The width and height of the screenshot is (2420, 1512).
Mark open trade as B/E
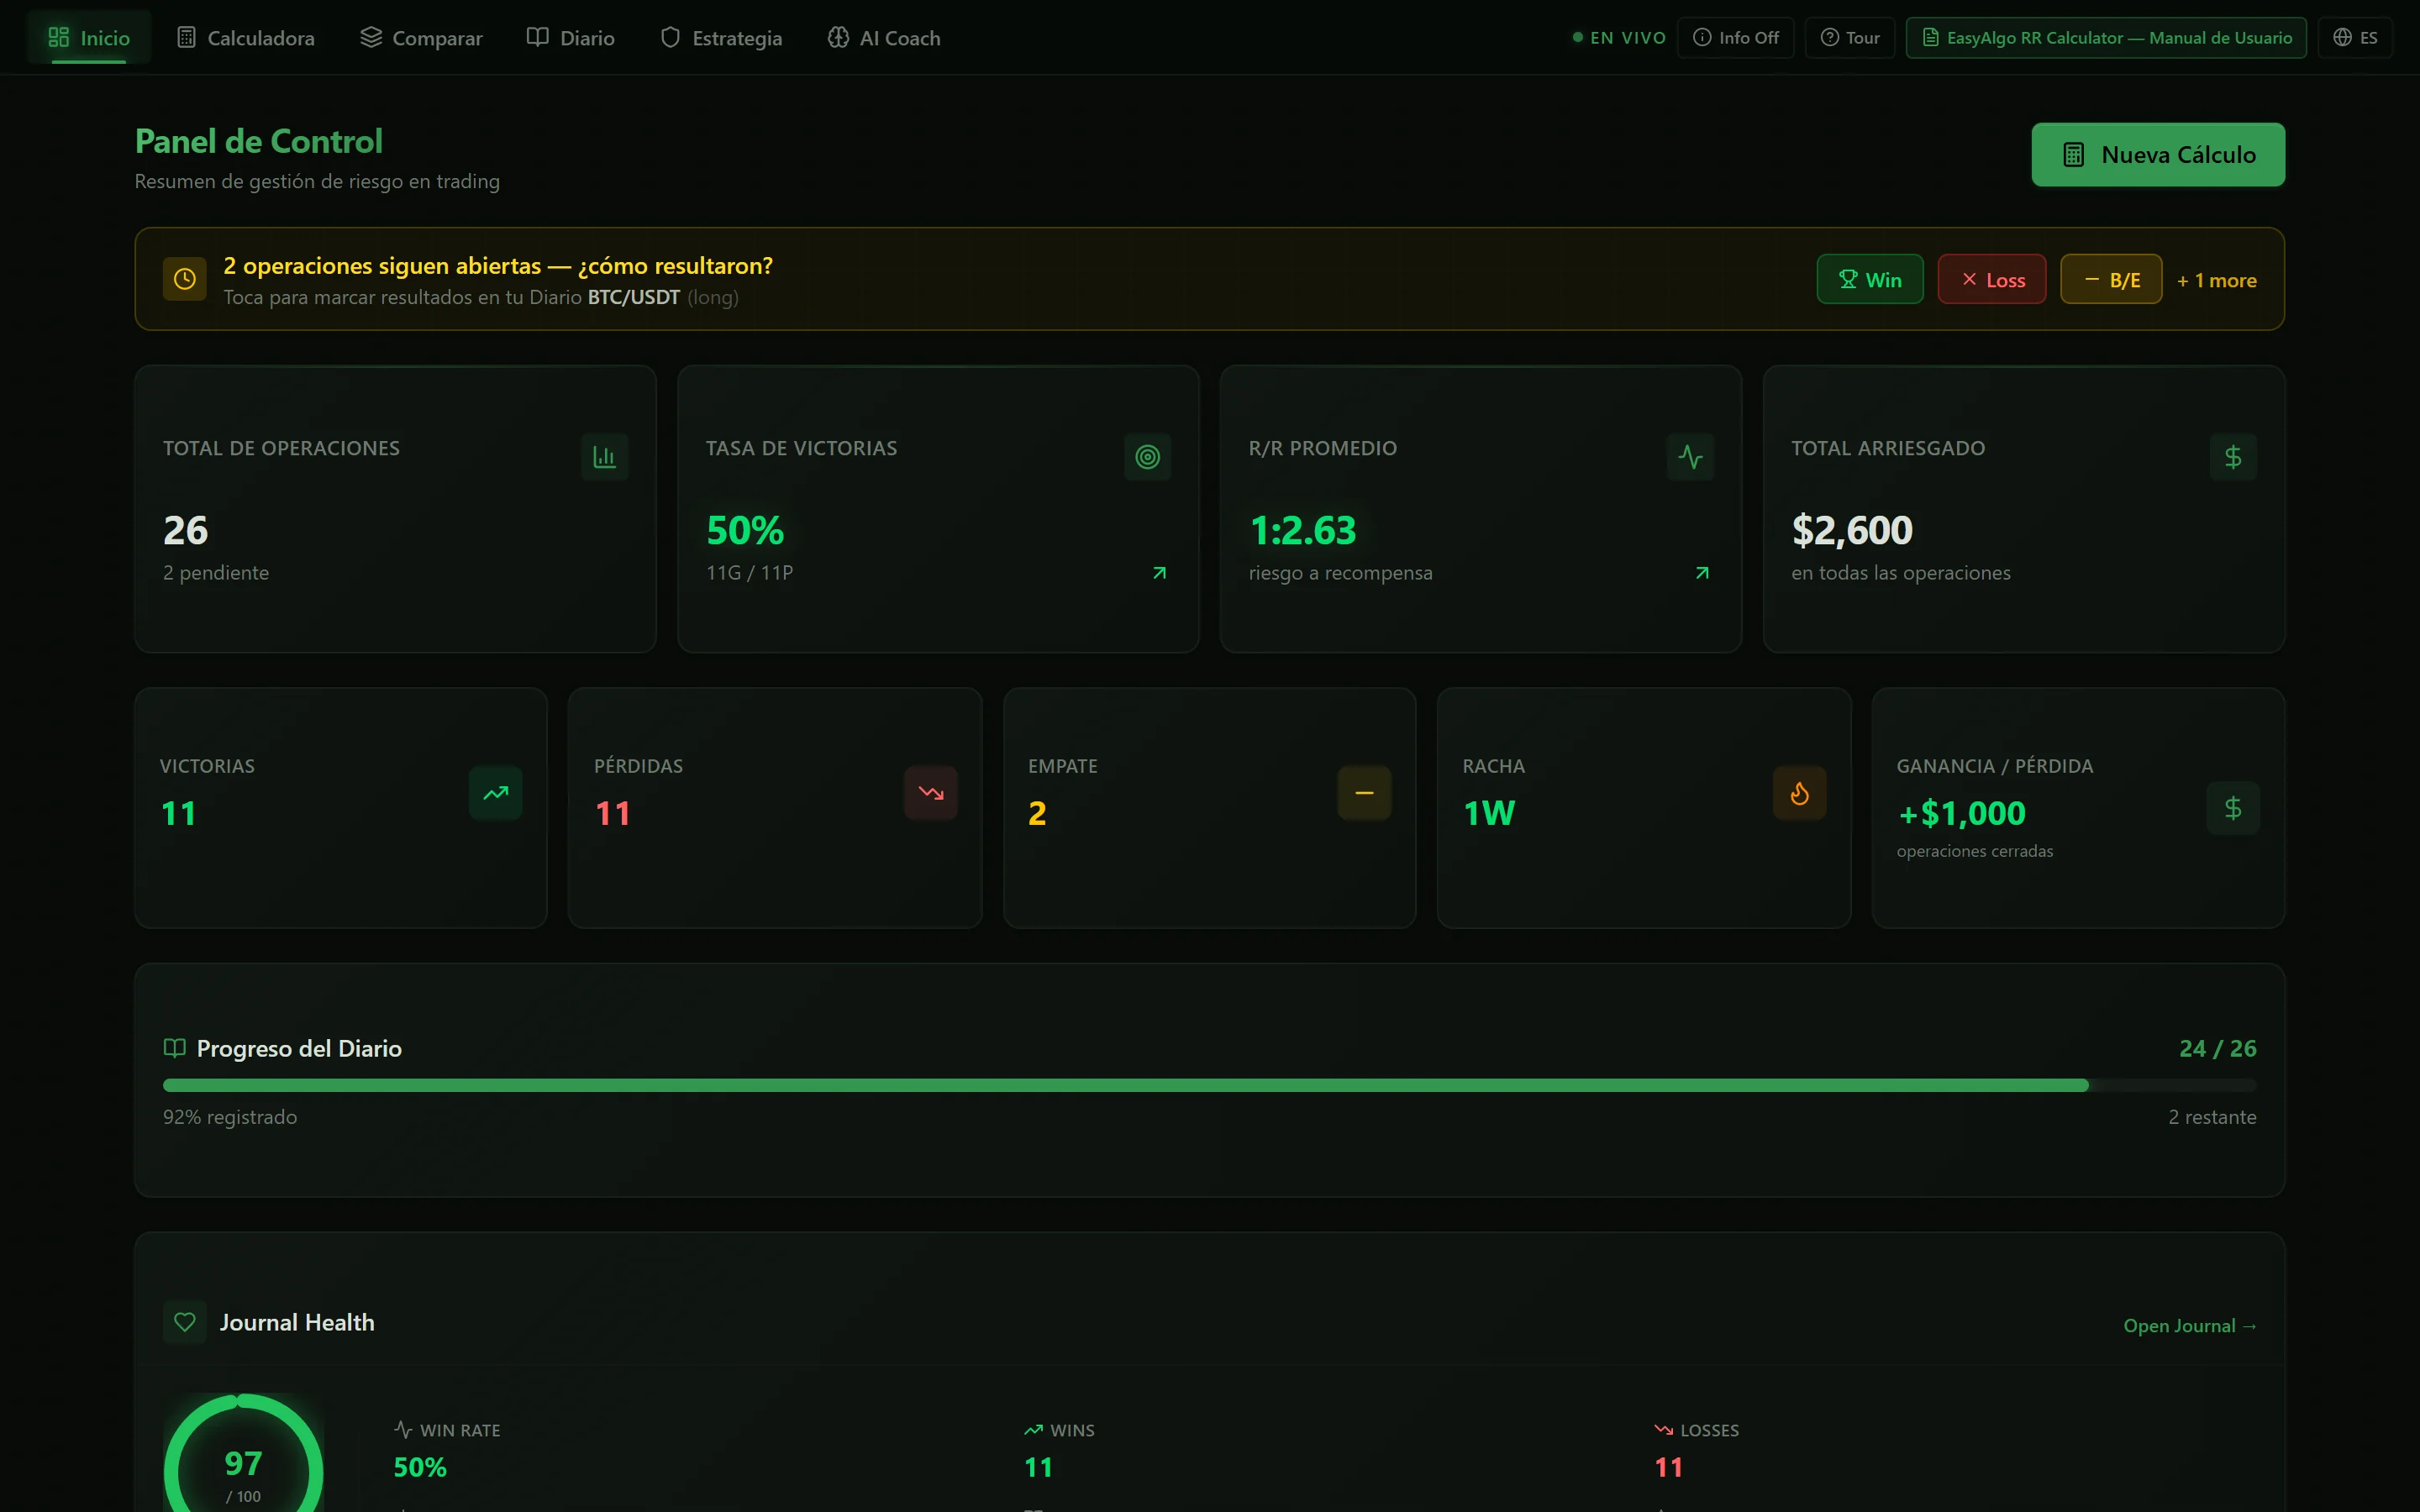[2111, 280]
